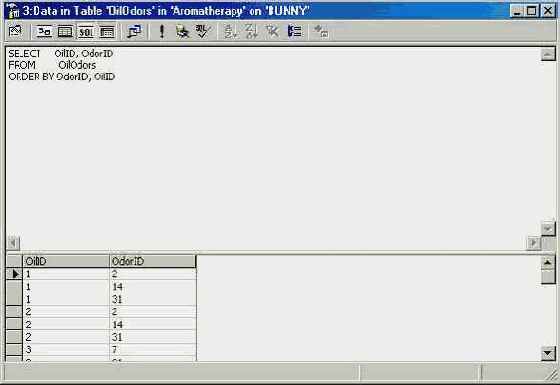The image size is (560, 385).
Task: Click row selector for OilID 2, OdorID 14 row
Action: (14, 324)
